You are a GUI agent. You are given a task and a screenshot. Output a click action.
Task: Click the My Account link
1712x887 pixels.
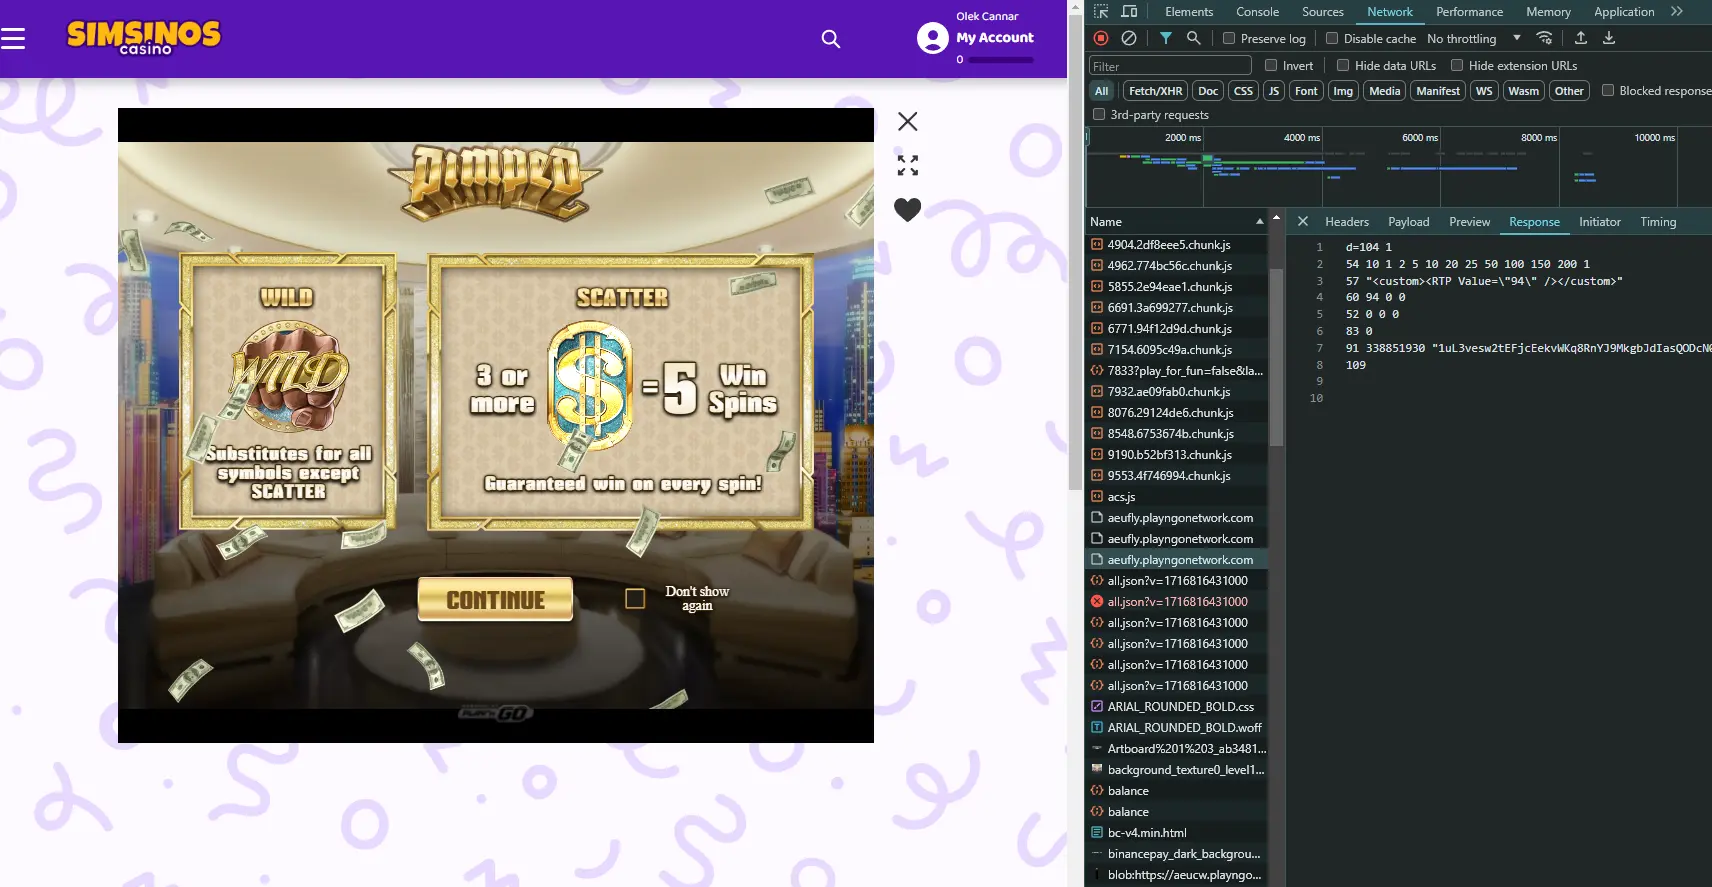pyautogui.click(x=995, y=38)
